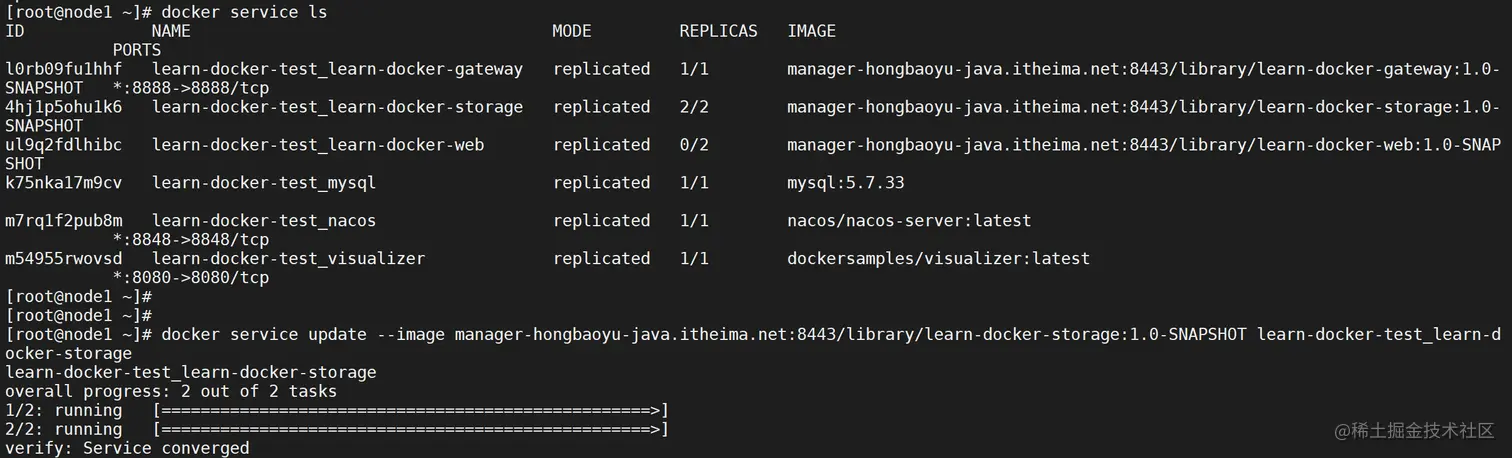
Task: Click the learn-docker-test_nacos service name
Action: coord(264,221)
